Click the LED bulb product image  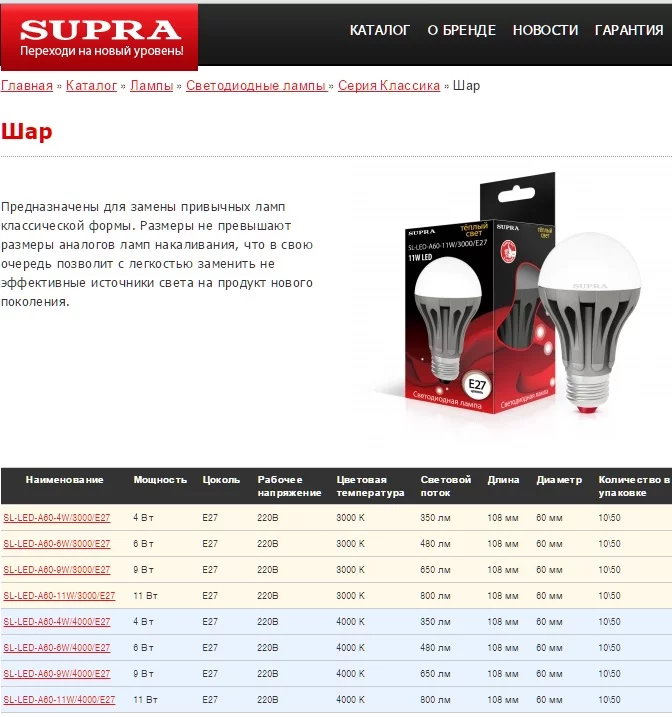click(507, 296)
